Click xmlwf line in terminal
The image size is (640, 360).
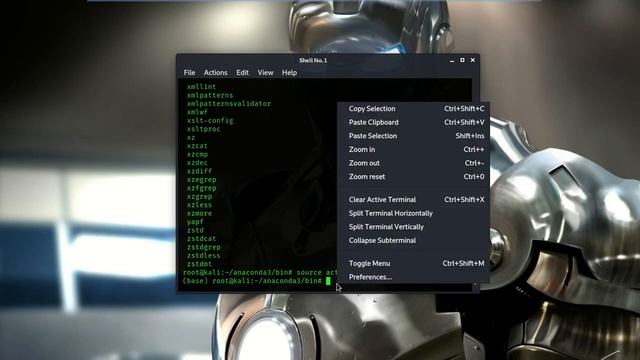point(197,112)
